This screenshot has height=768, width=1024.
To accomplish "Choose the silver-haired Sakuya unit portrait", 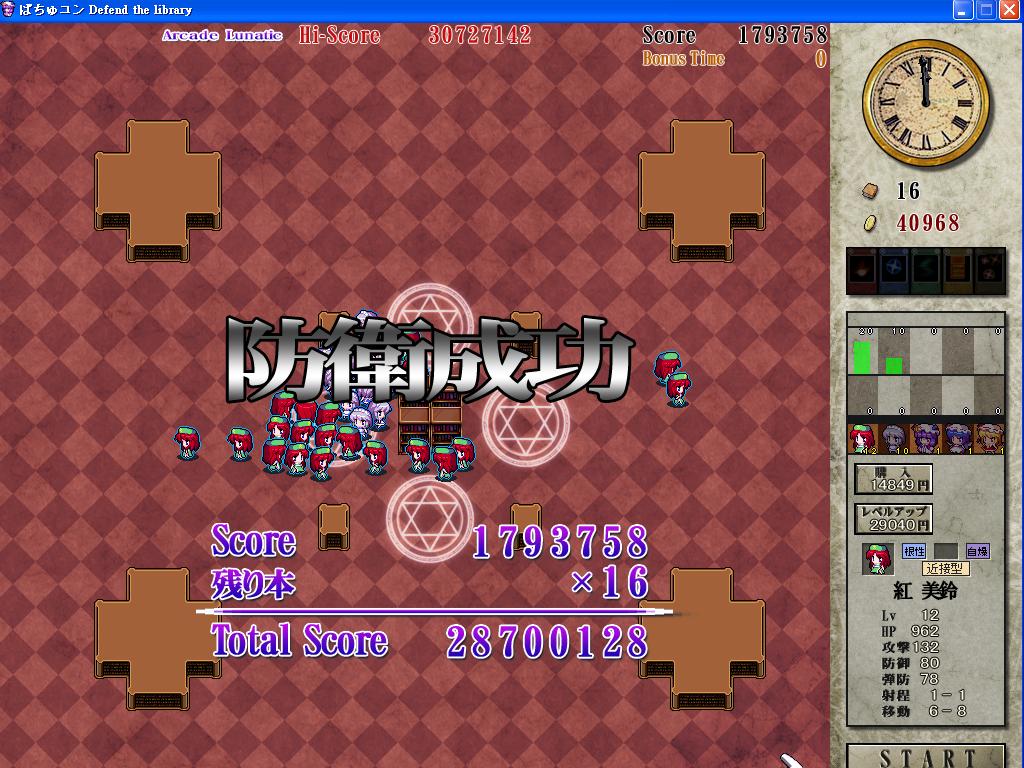I will 893,438.
